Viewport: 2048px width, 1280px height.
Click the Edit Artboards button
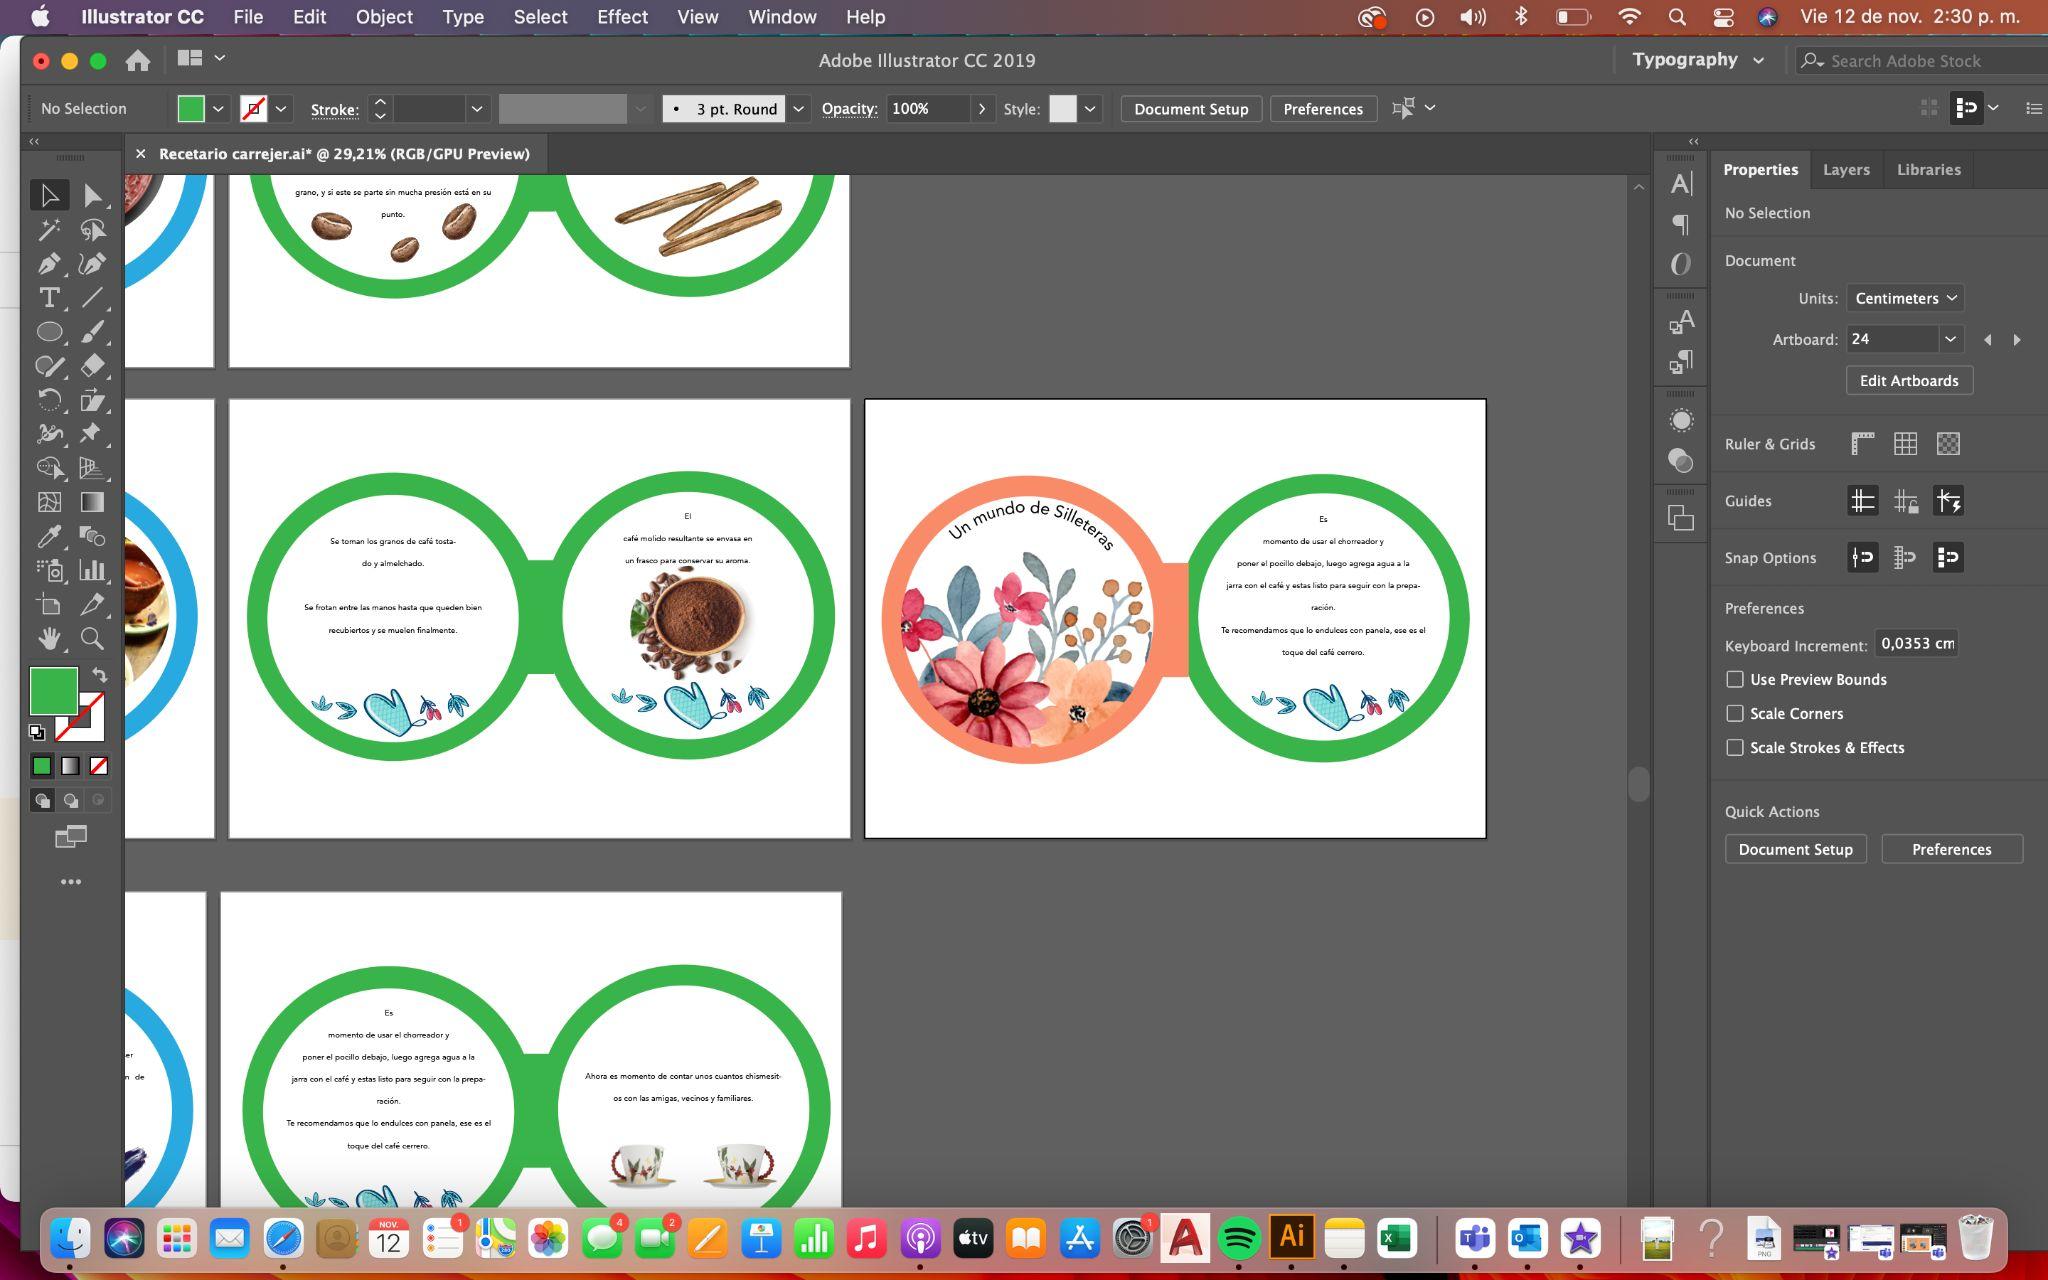tap(1908, 380)
